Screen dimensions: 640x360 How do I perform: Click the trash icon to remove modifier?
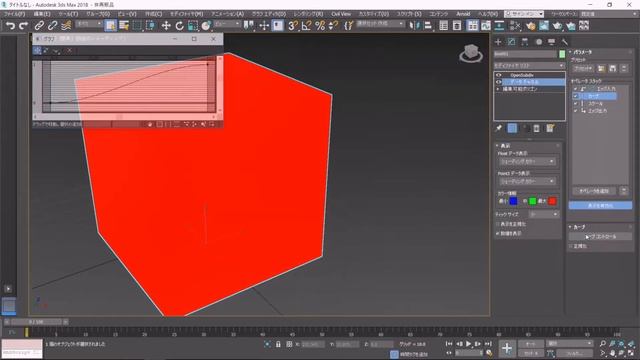(x=537, y=129)
